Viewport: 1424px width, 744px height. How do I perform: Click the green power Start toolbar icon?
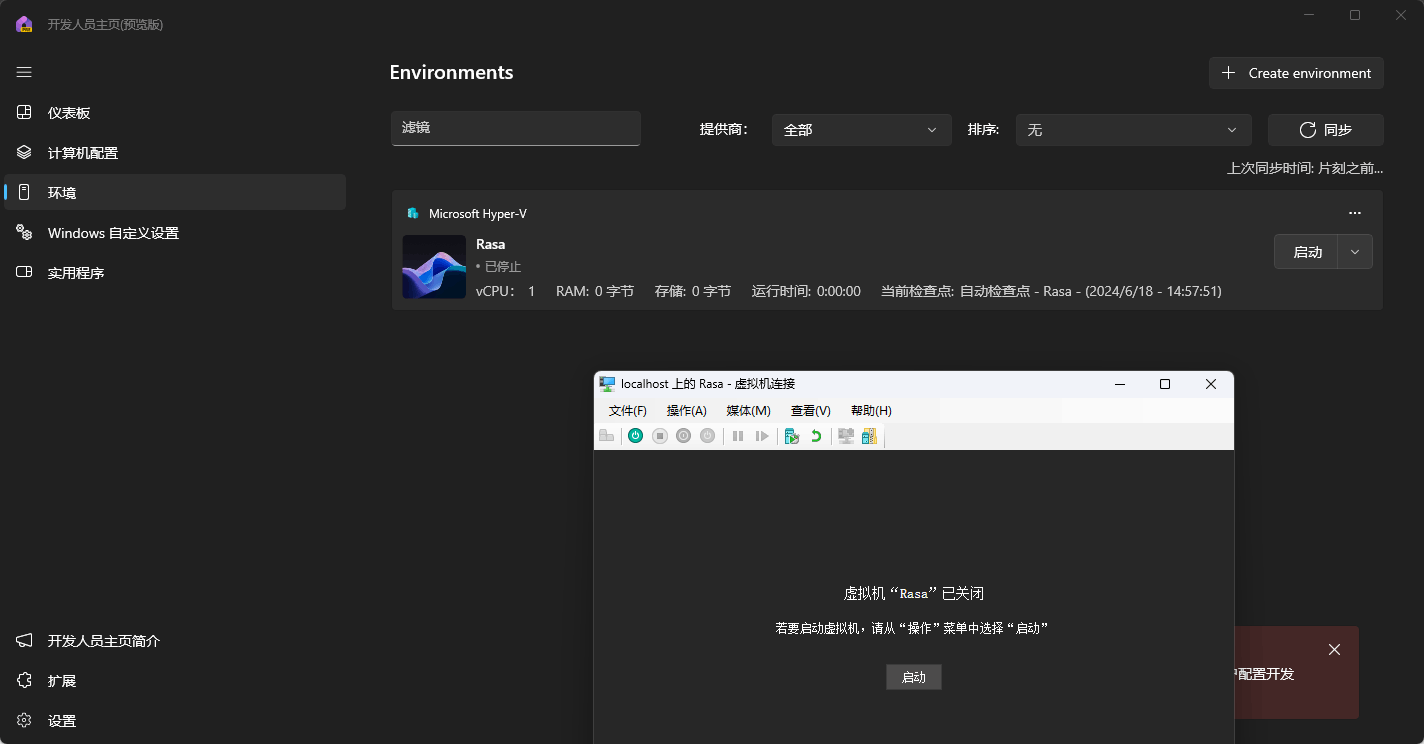(635, 436)
